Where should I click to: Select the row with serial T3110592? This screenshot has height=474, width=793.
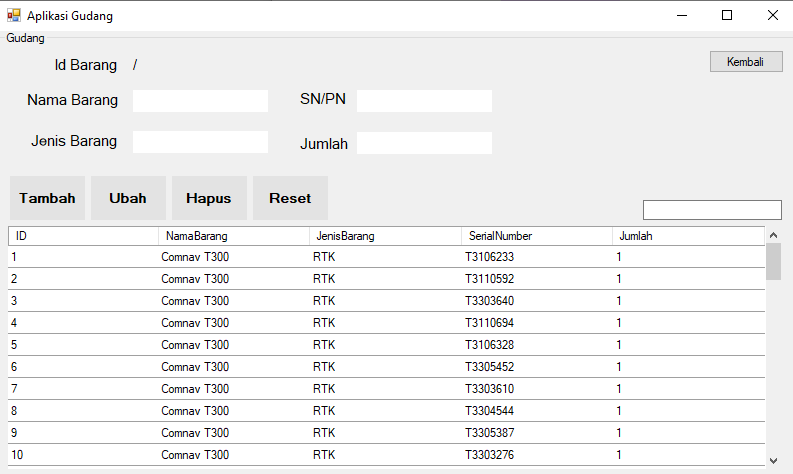tap(386, 279)
